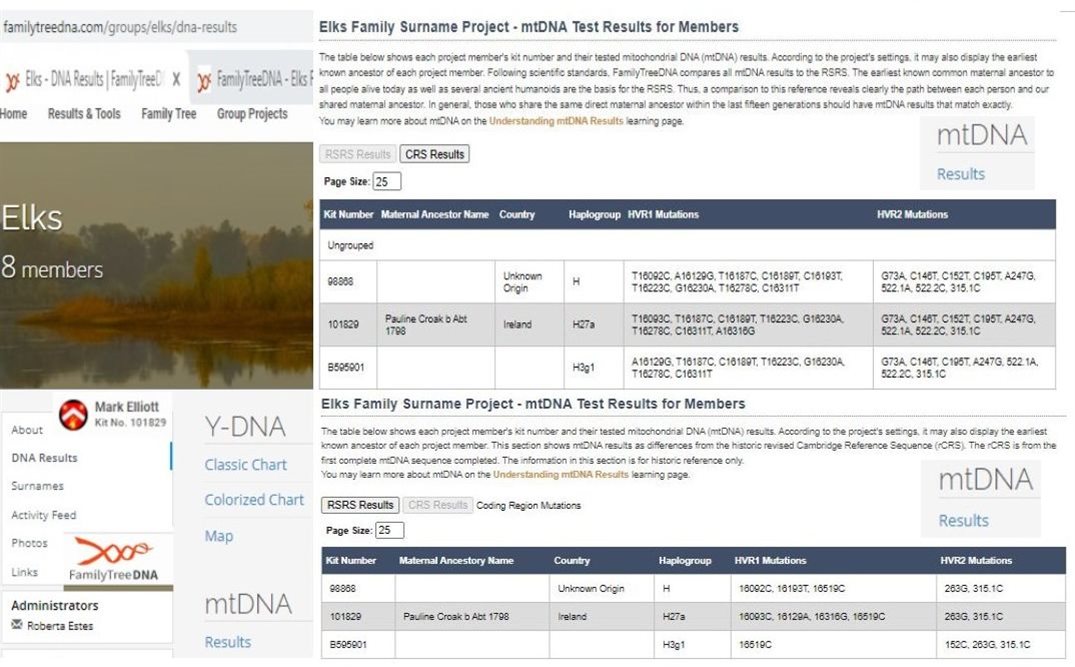Viewport: 1075px width, 667px height.
Task: Select Surnames in the left sidebar
Action: pyautogui.click(x=37, y=486)
